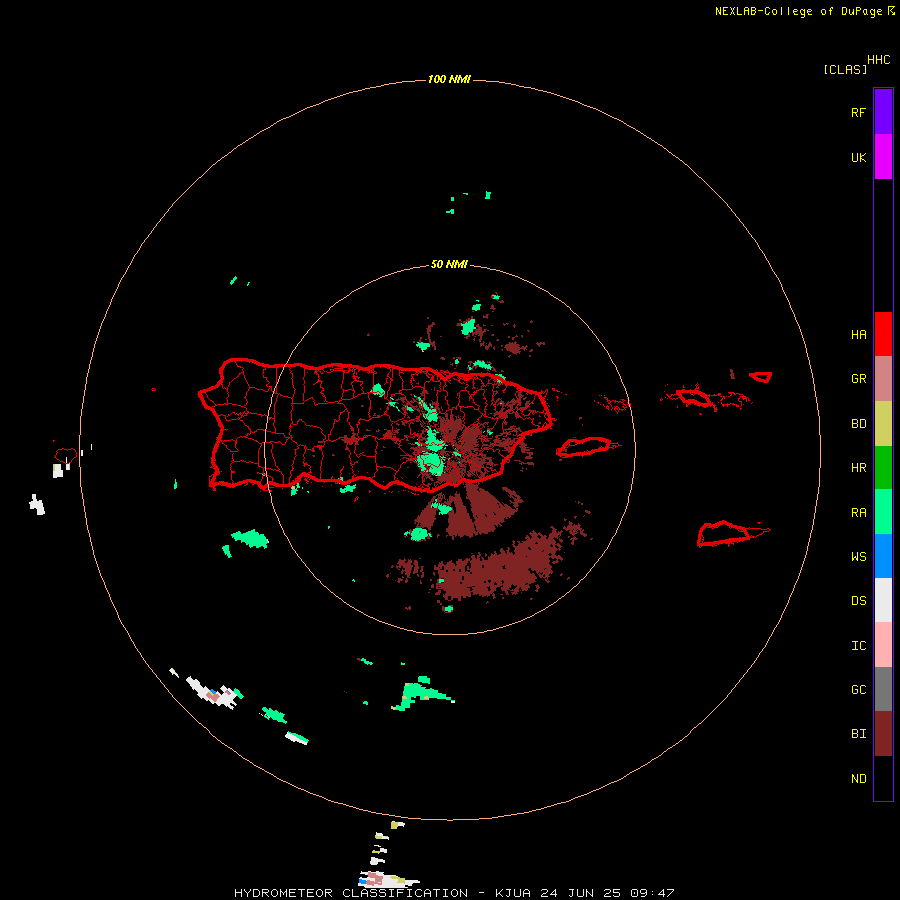
Task: Click the 'GR' legend label
Action: [x=858, y=379]
